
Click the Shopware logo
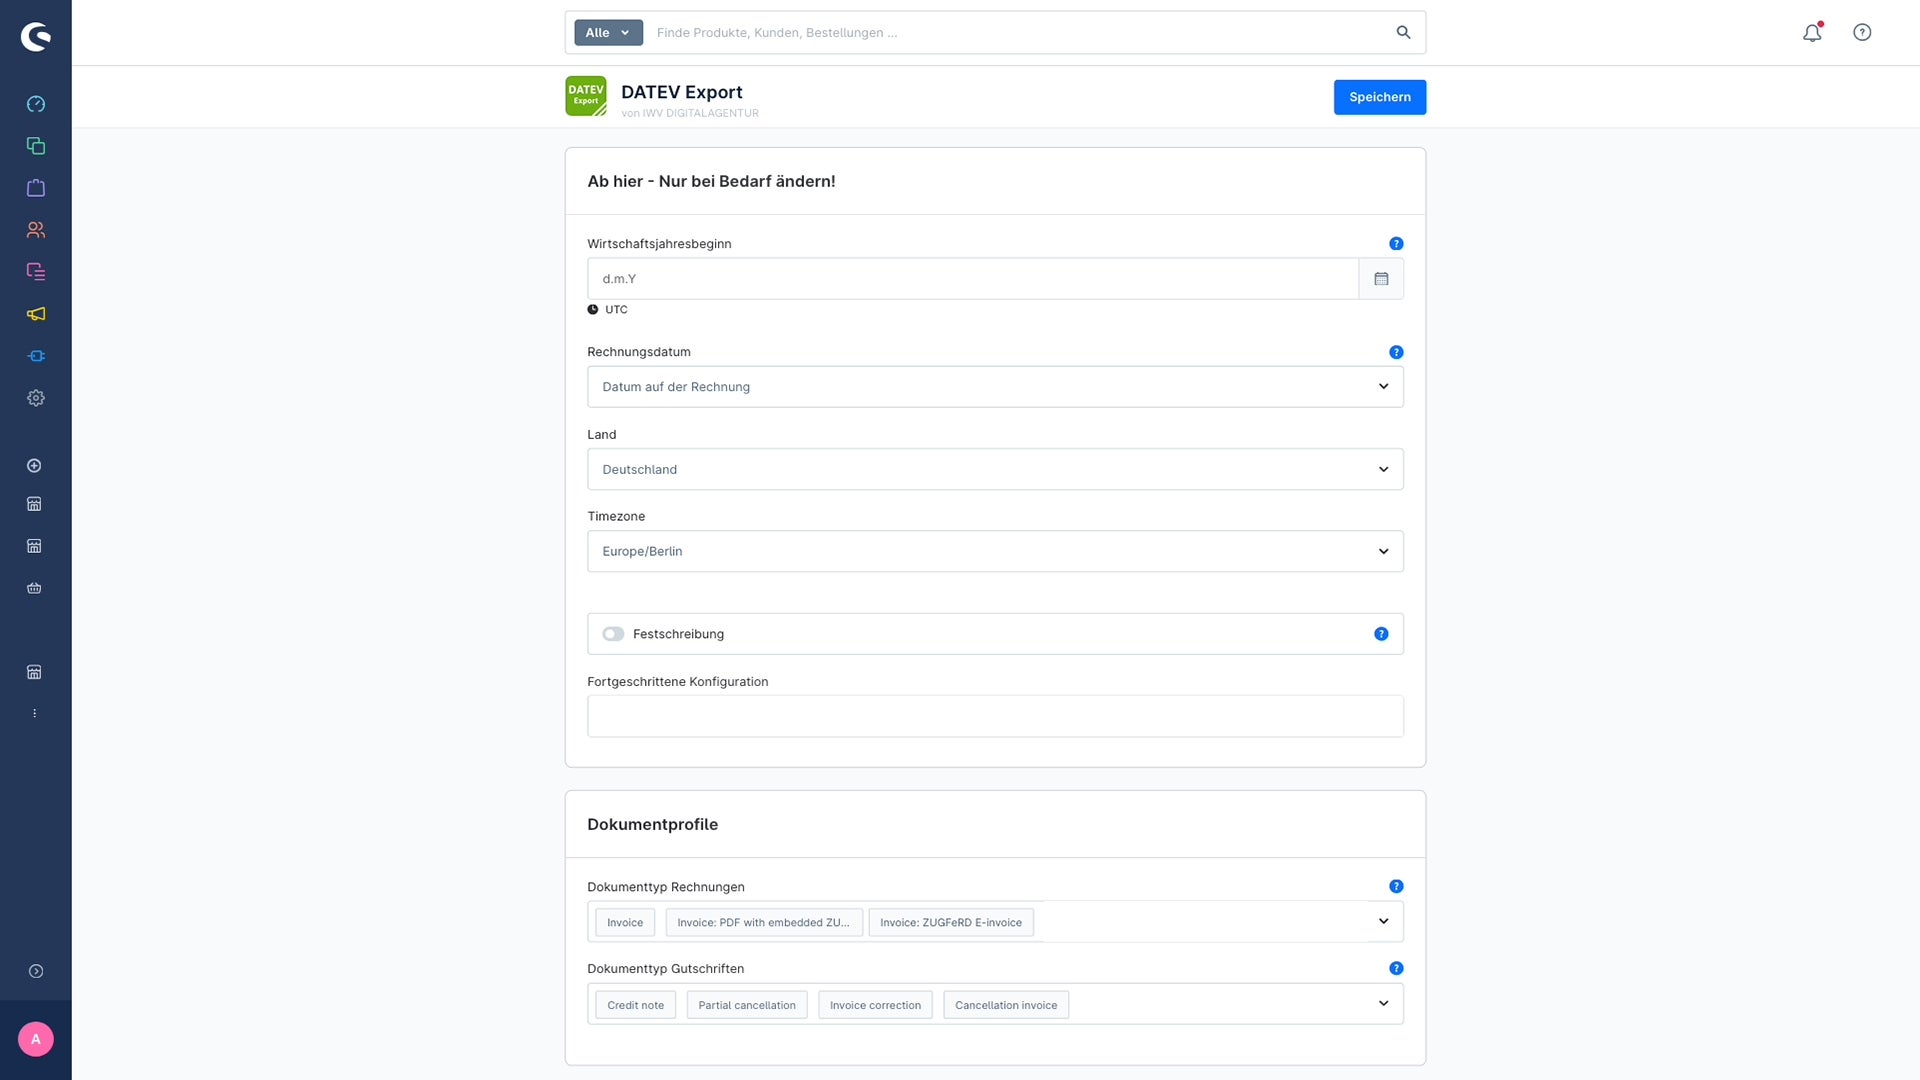point(36,37)
